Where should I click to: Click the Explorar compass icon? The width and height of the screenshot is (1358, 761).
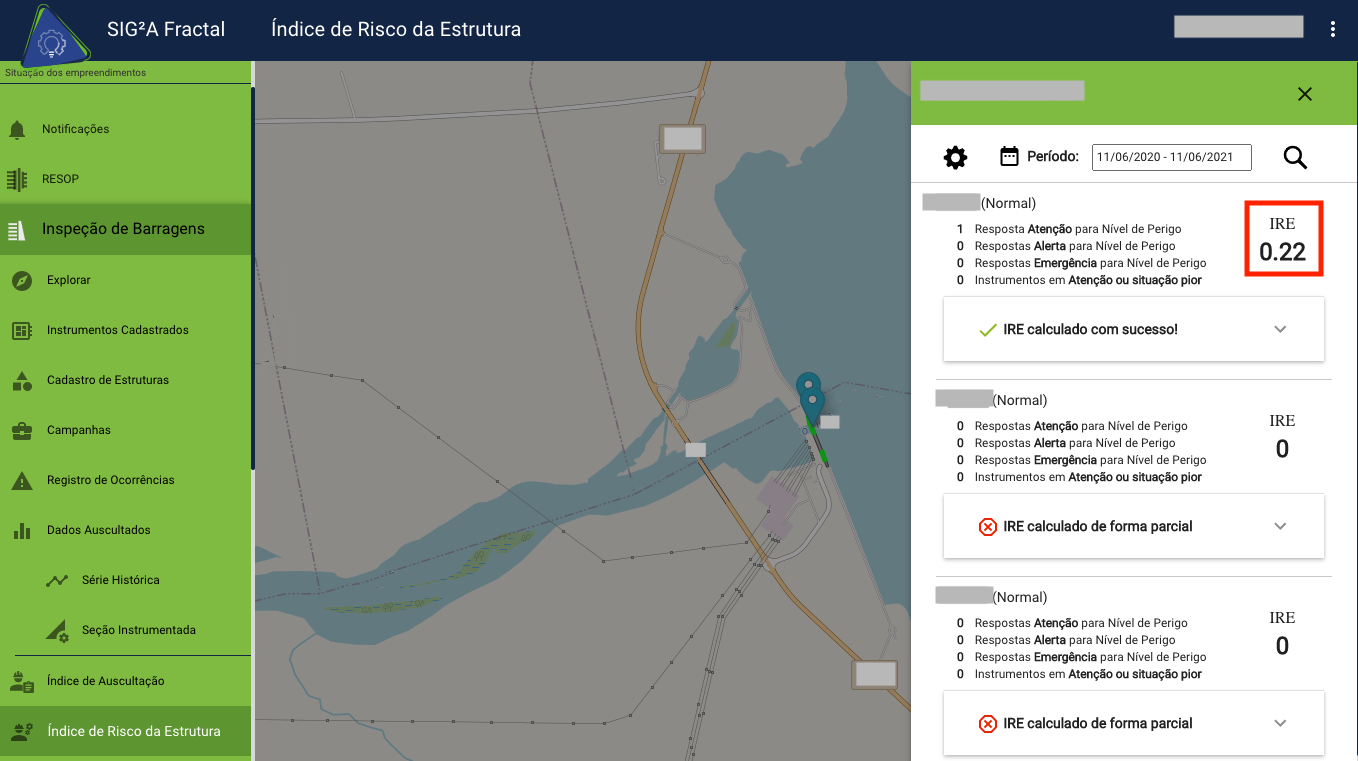coord(22,280)
